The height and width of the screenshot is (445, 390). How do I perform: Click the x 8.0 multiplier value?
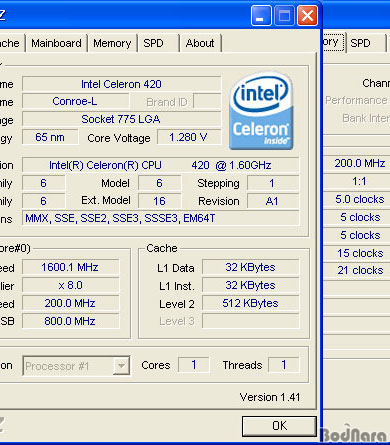[70, 285]
